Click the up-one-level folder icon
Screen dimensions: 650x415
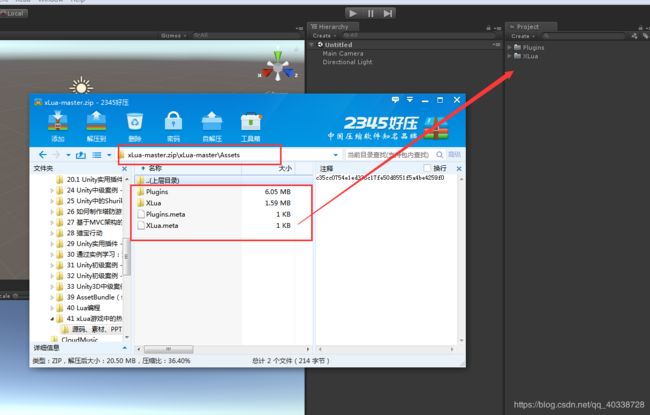coord(81,155)
